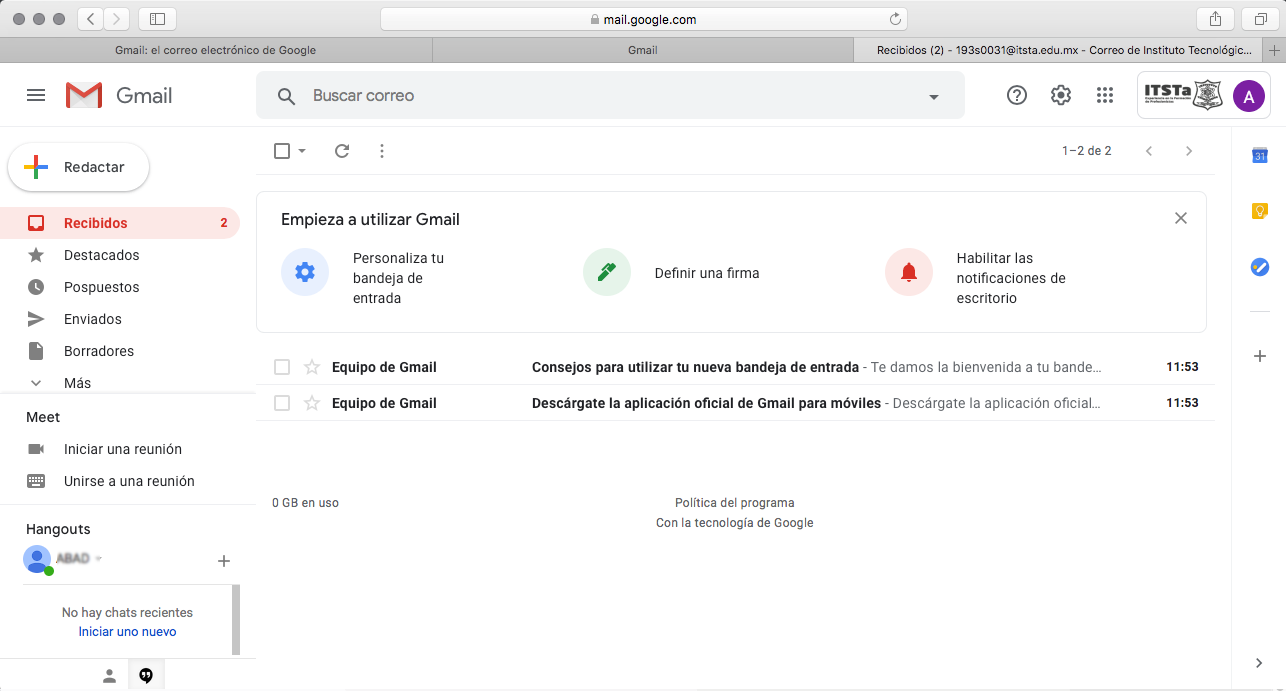Open the select-all dropdown arrow
Screen dimensions: 1286x691
coord(302,151)
